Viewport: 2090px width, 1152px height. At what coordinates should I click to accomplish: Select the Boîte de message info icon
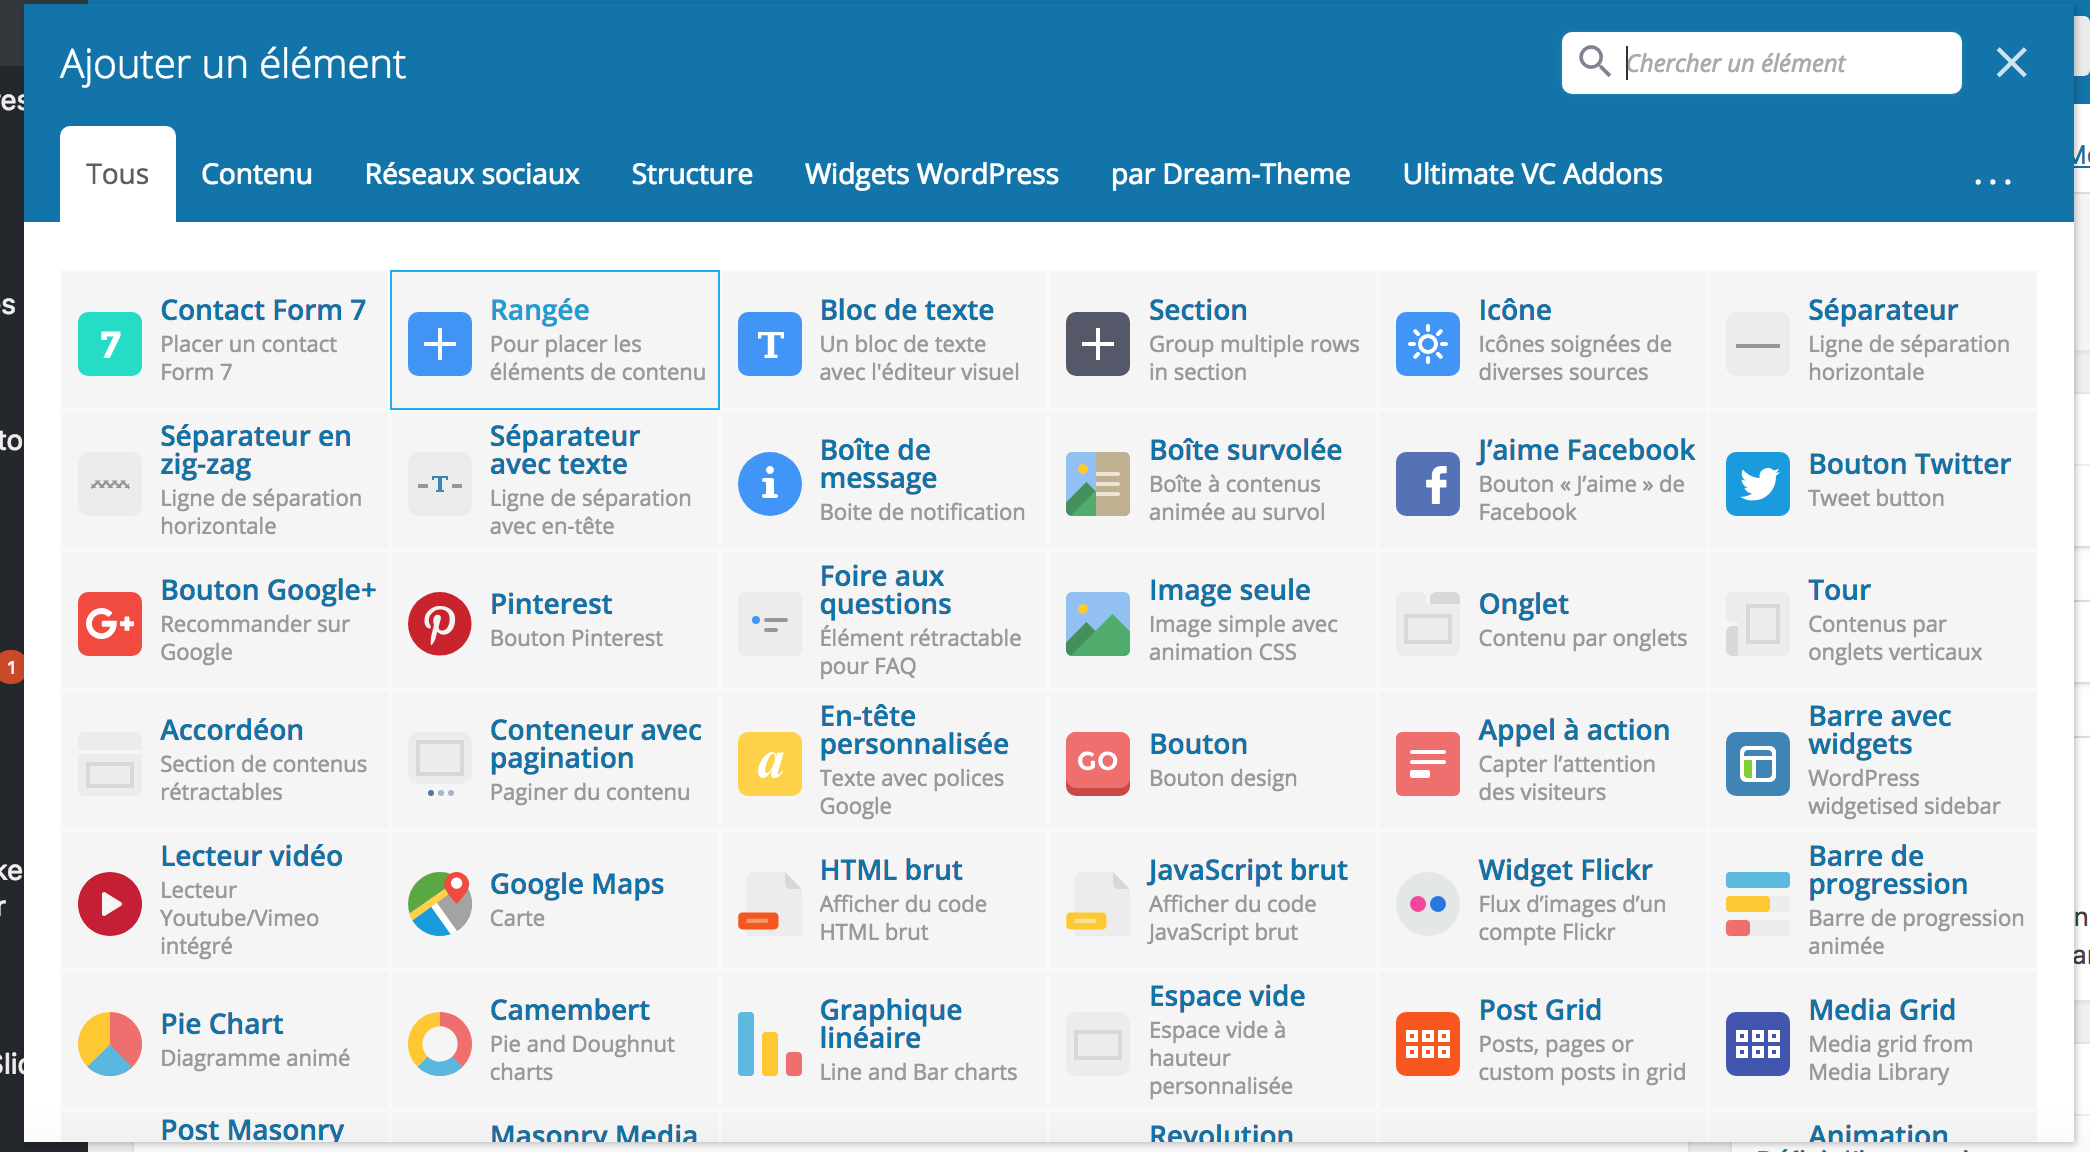(x=769, y=484)
